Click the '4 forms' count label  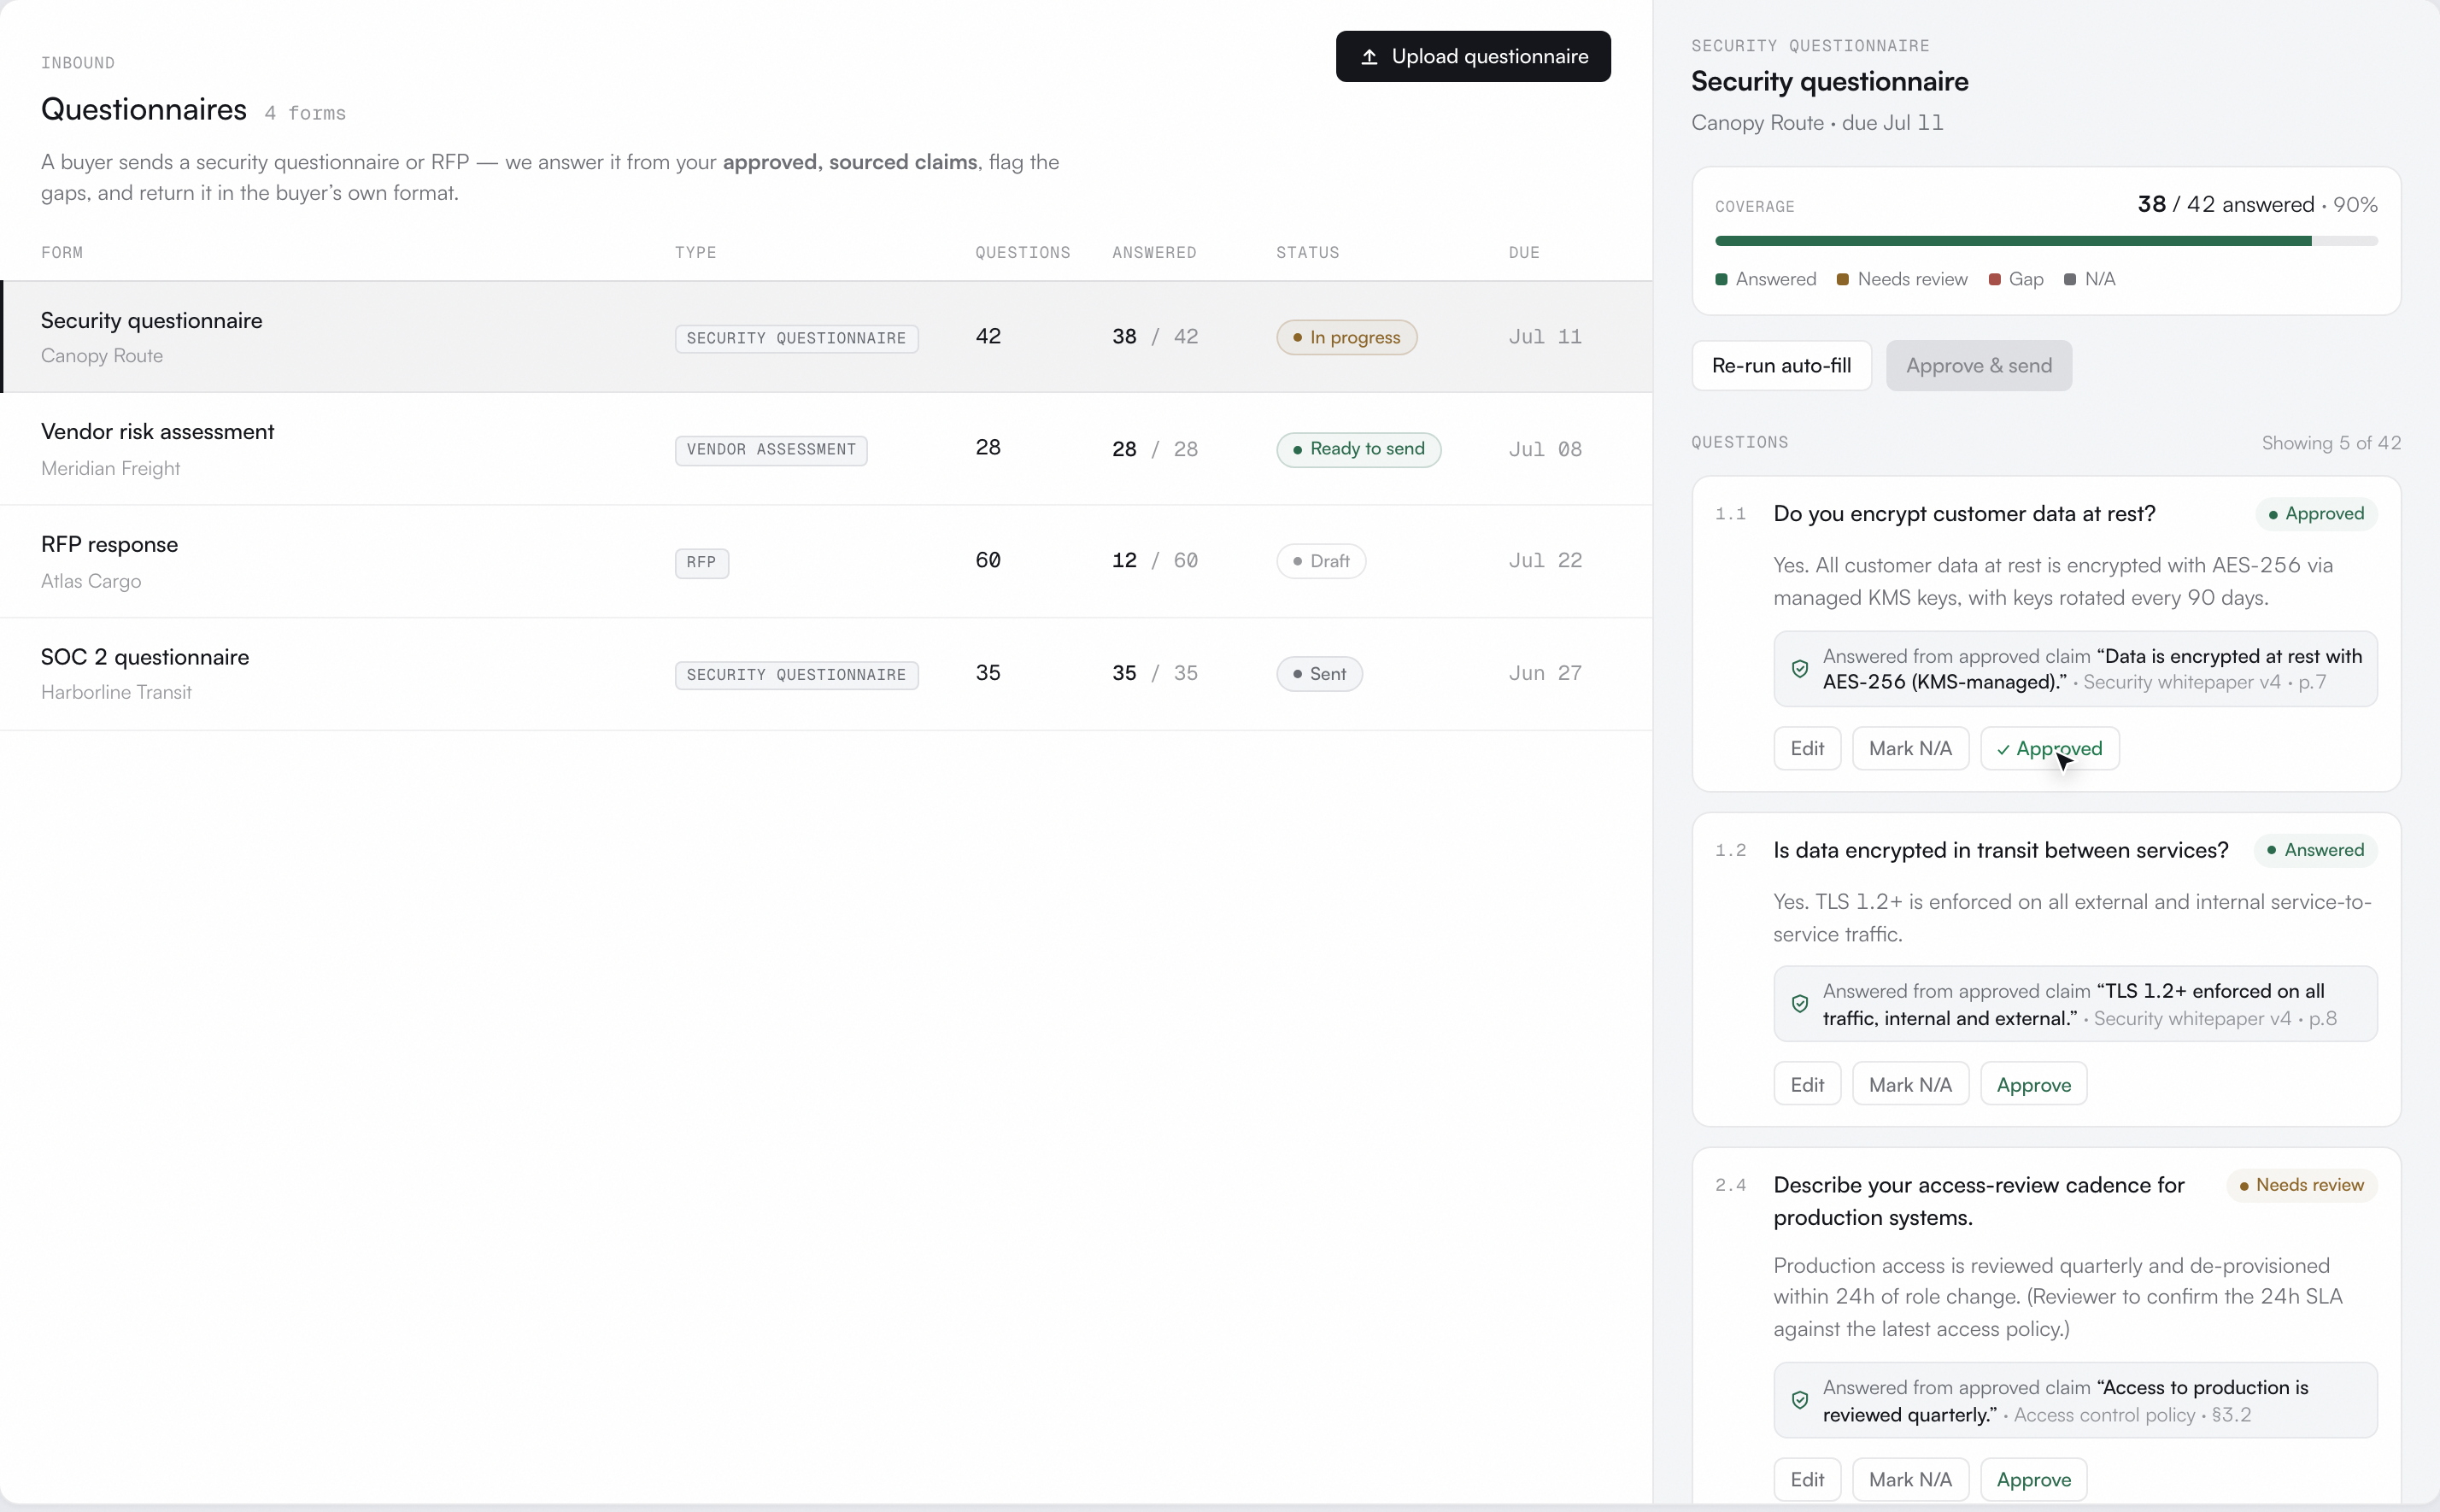[305, 114]
